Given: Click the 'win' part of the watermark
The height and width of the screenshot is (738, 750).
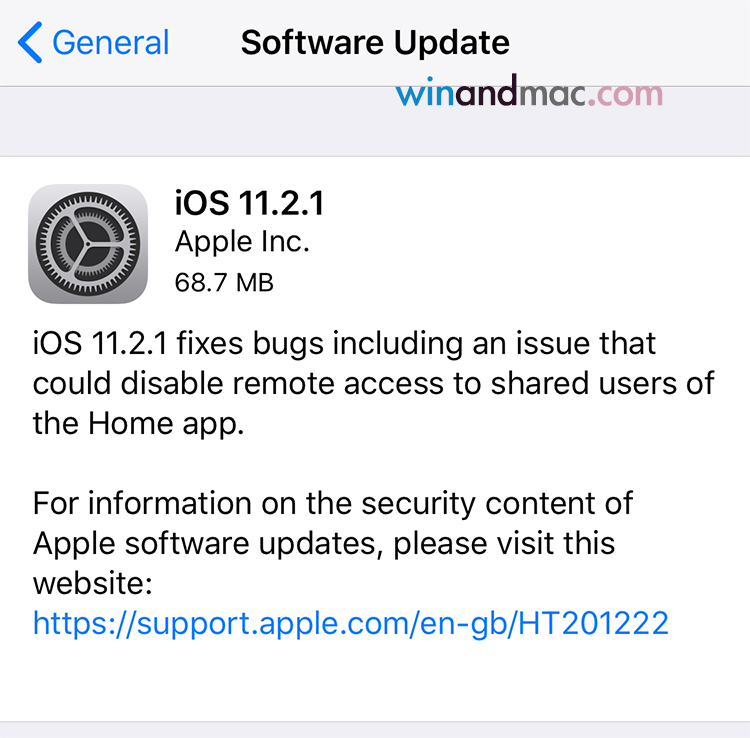Looking at the screenshot, I should (x=425, y=92).
